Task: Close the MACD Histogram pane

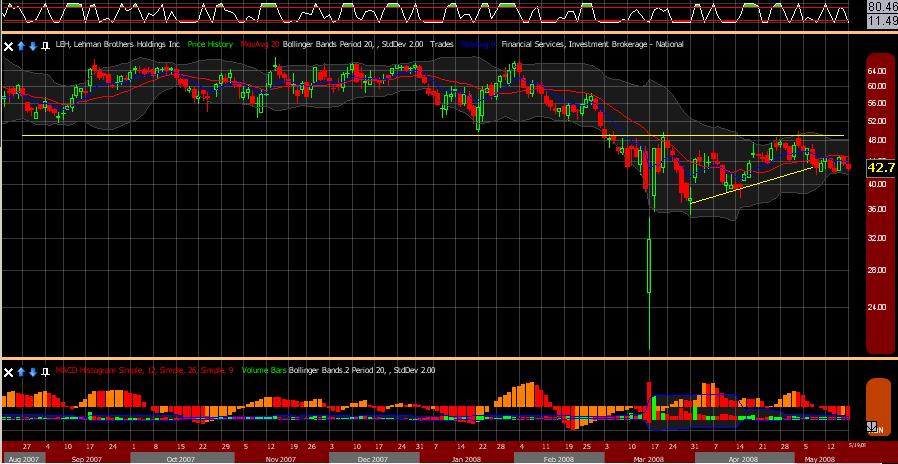Action: click(x=9, y=372)
